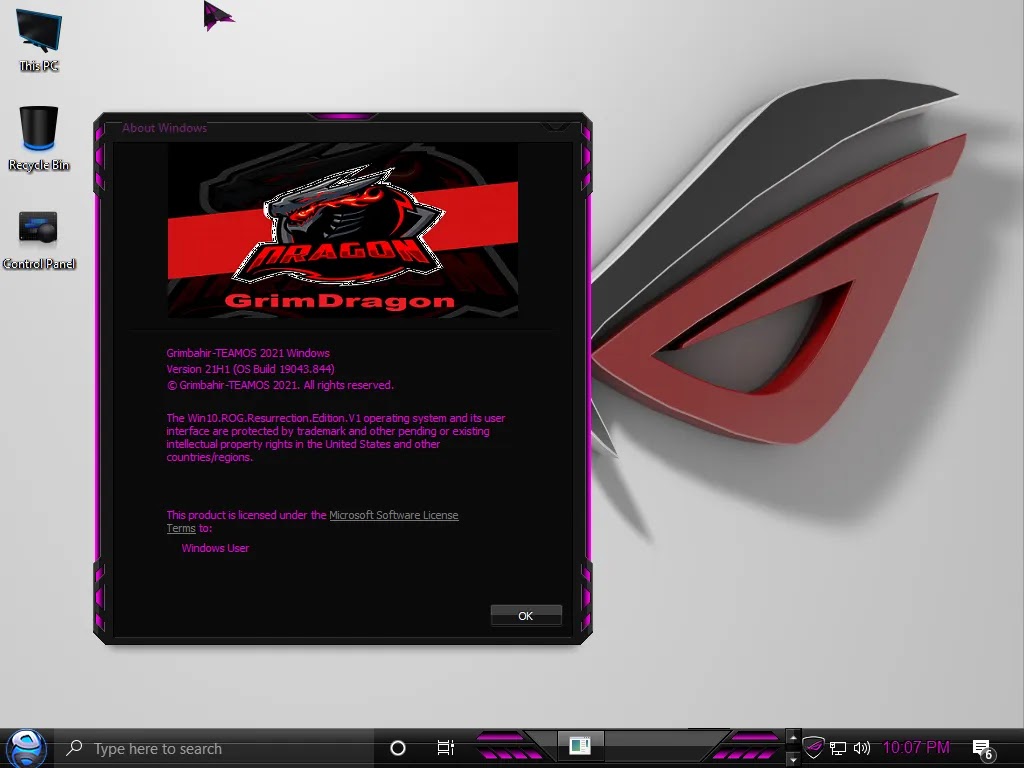Image resolution: width=1024 pixels, height=768 pixels.
Task: Click the 'Grimbahir-TEAMOS 2021 Windows' text
Action: tap(248, 353)
